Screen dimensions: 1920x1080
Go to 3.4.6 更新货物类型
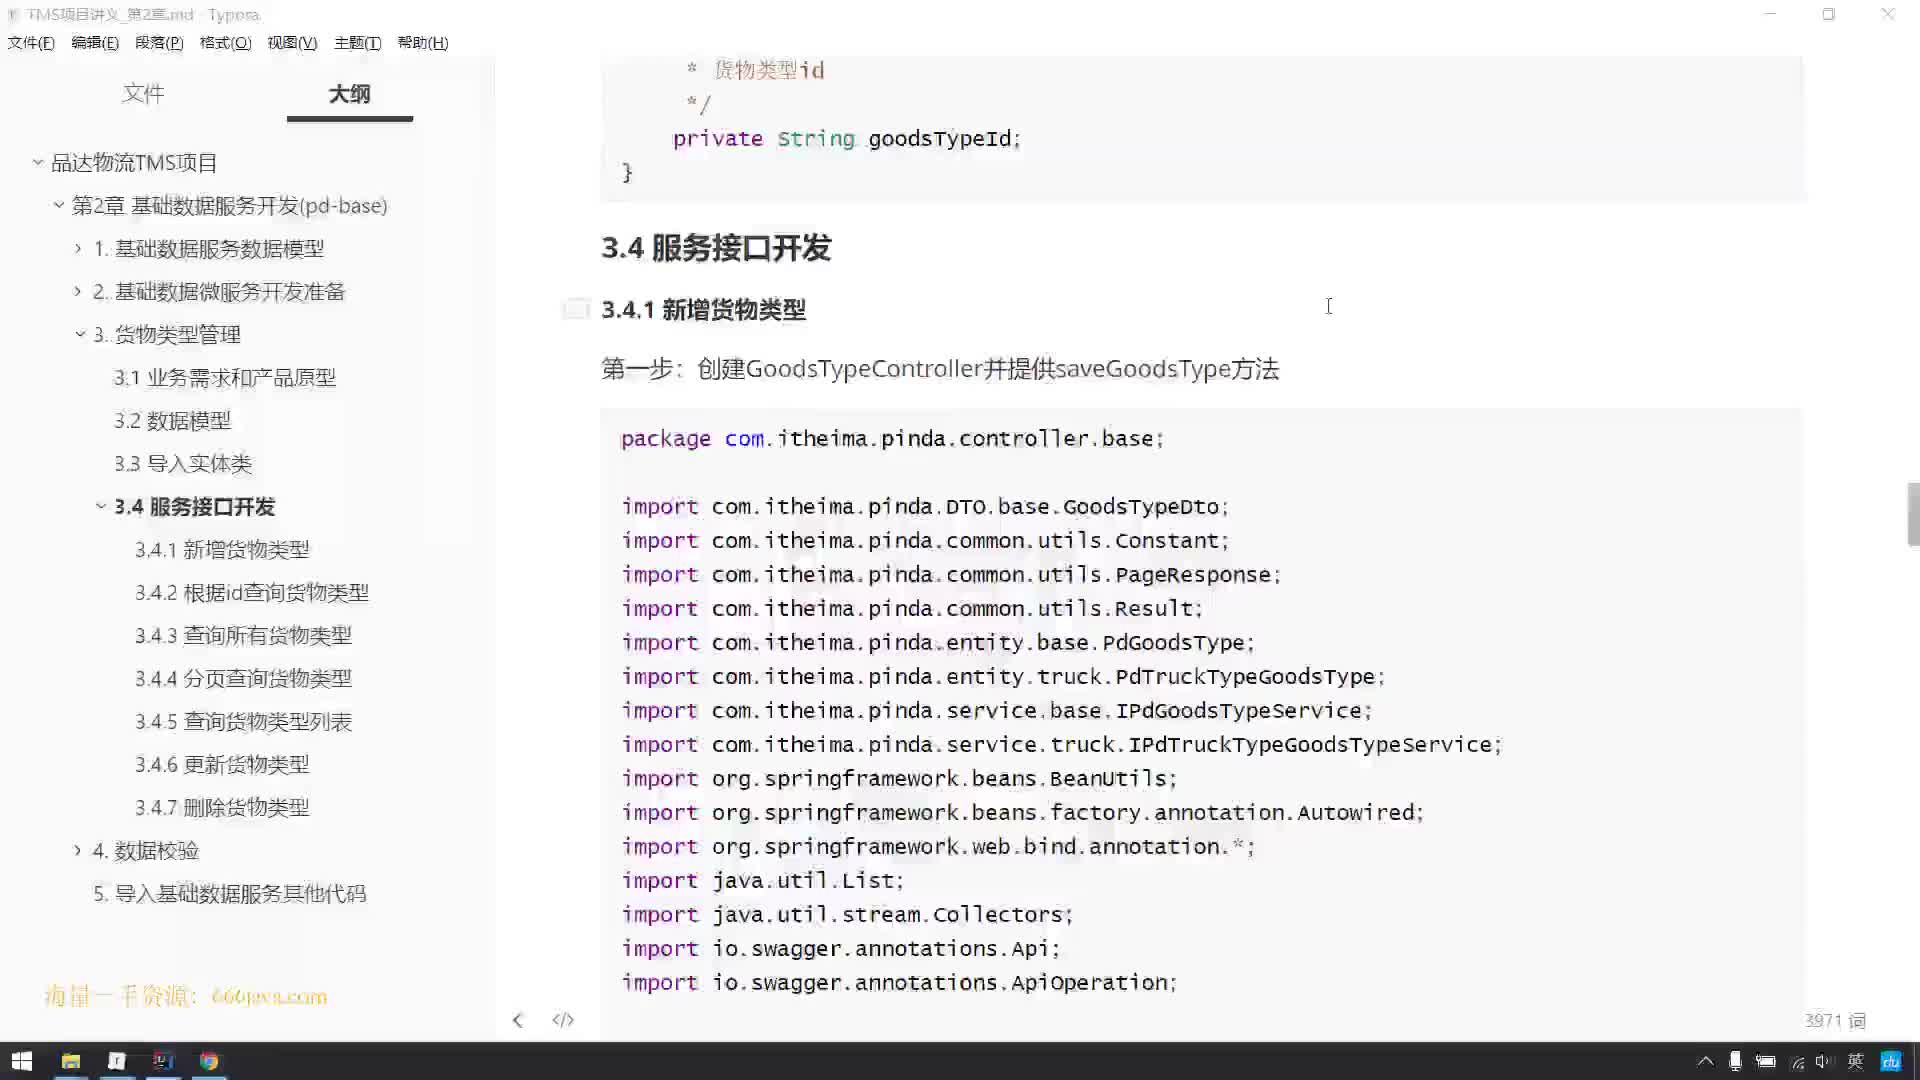pyautogui.click(x=222, y=765)
